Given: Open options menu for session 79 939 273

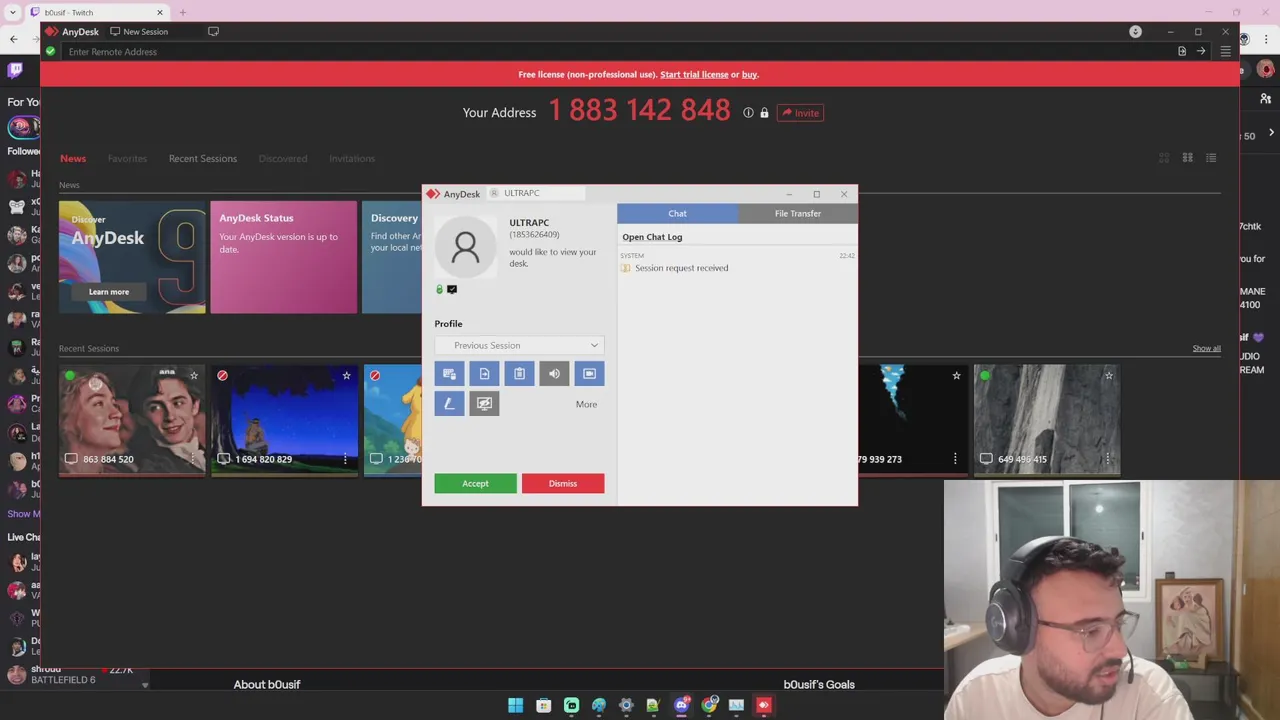Looking at the screenshot, I should point(955,459).
